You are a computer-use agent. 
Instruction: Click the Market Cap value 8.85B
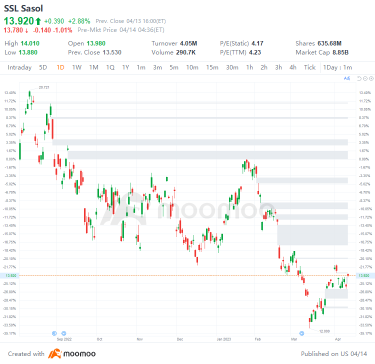(x=340, y=53)
